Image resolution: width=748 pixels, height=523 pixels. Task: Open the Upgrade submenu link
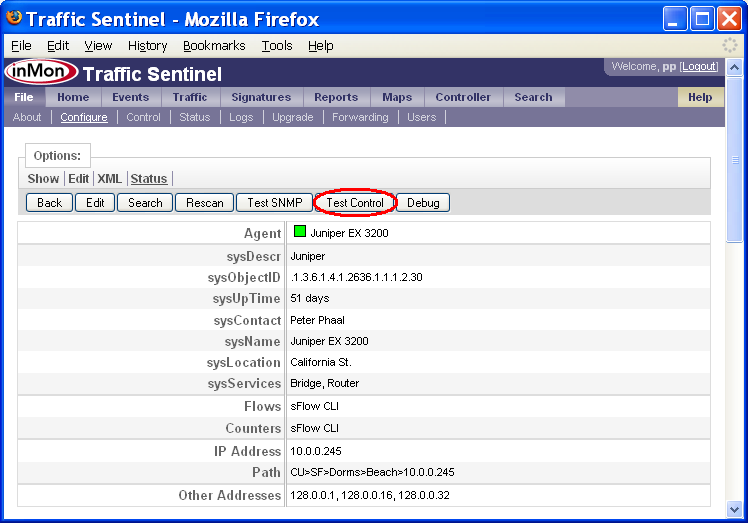point(292,117)
